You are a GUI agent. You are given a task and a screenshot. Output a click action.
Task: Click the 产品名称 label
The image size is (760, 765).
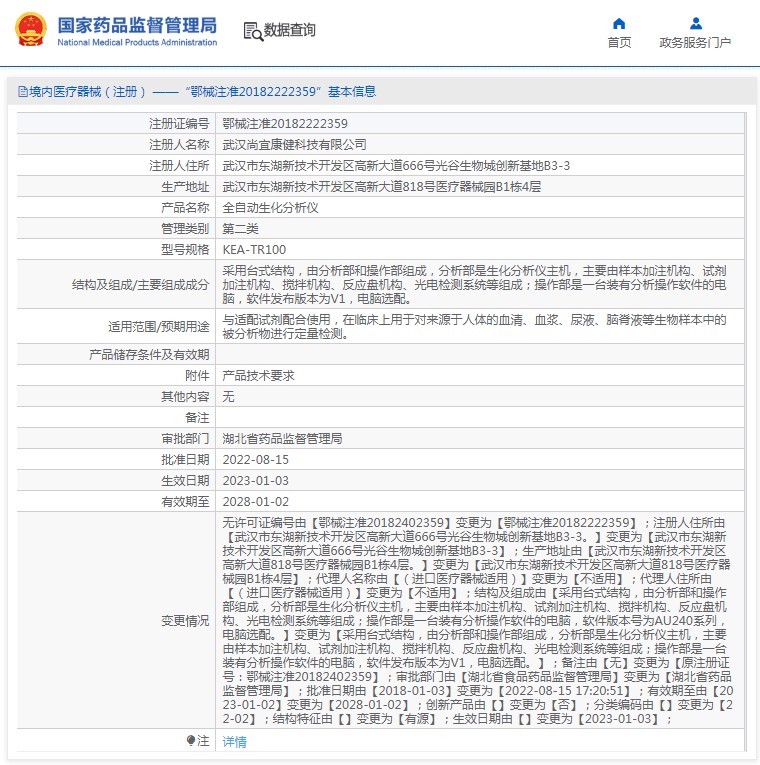[x=185, y=207]
